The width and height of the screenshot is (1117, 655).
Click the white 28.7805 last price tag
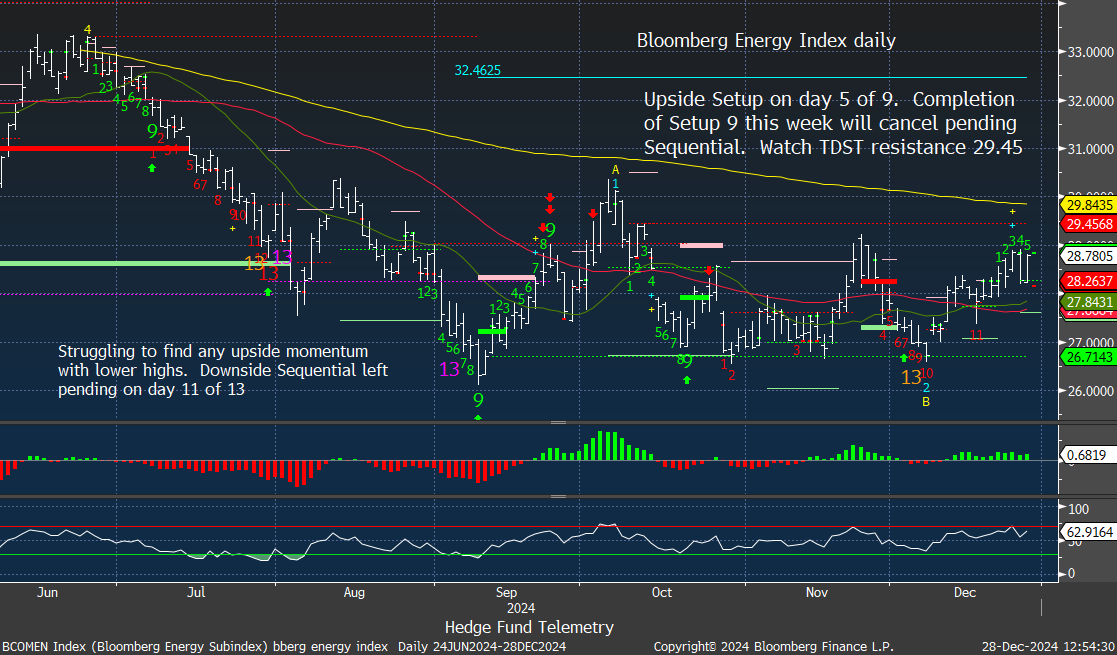[1089, 256]
